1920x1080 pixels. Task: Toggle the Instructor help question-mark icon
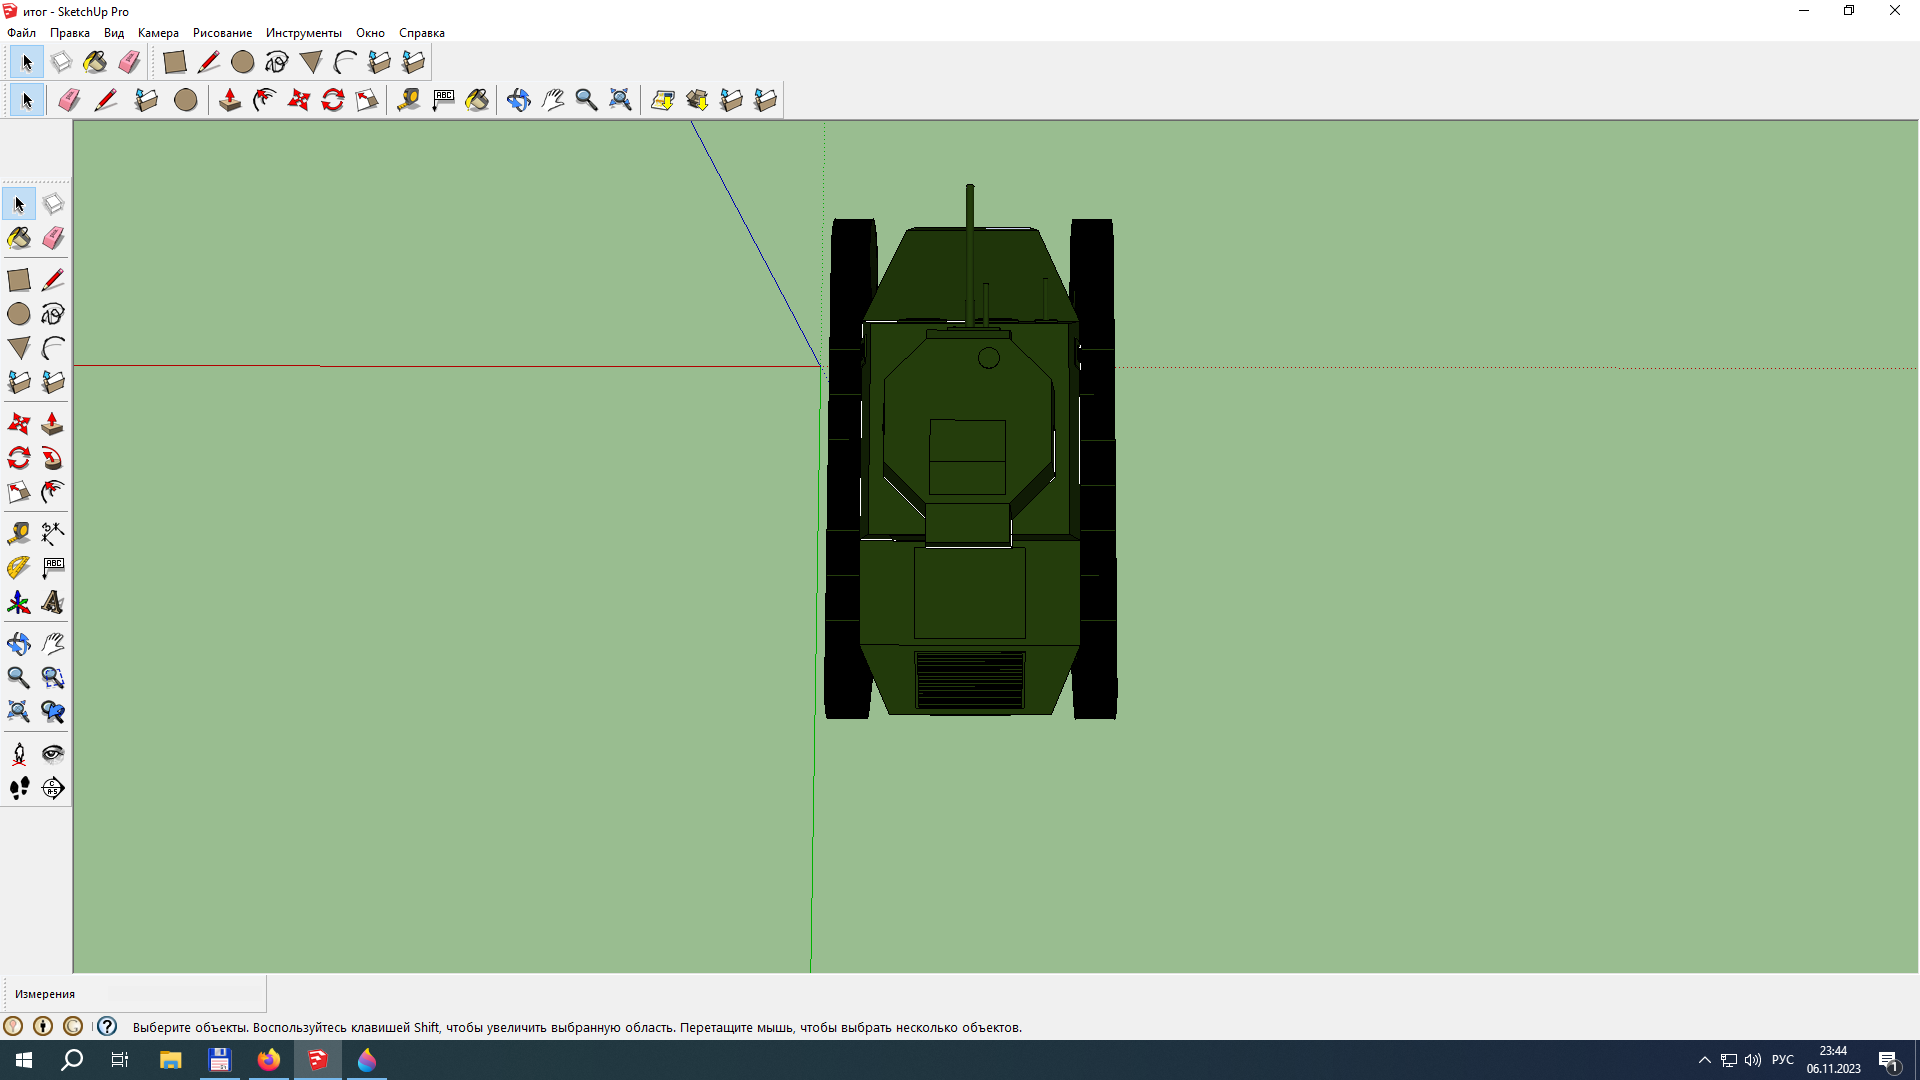pos(107,1027)
